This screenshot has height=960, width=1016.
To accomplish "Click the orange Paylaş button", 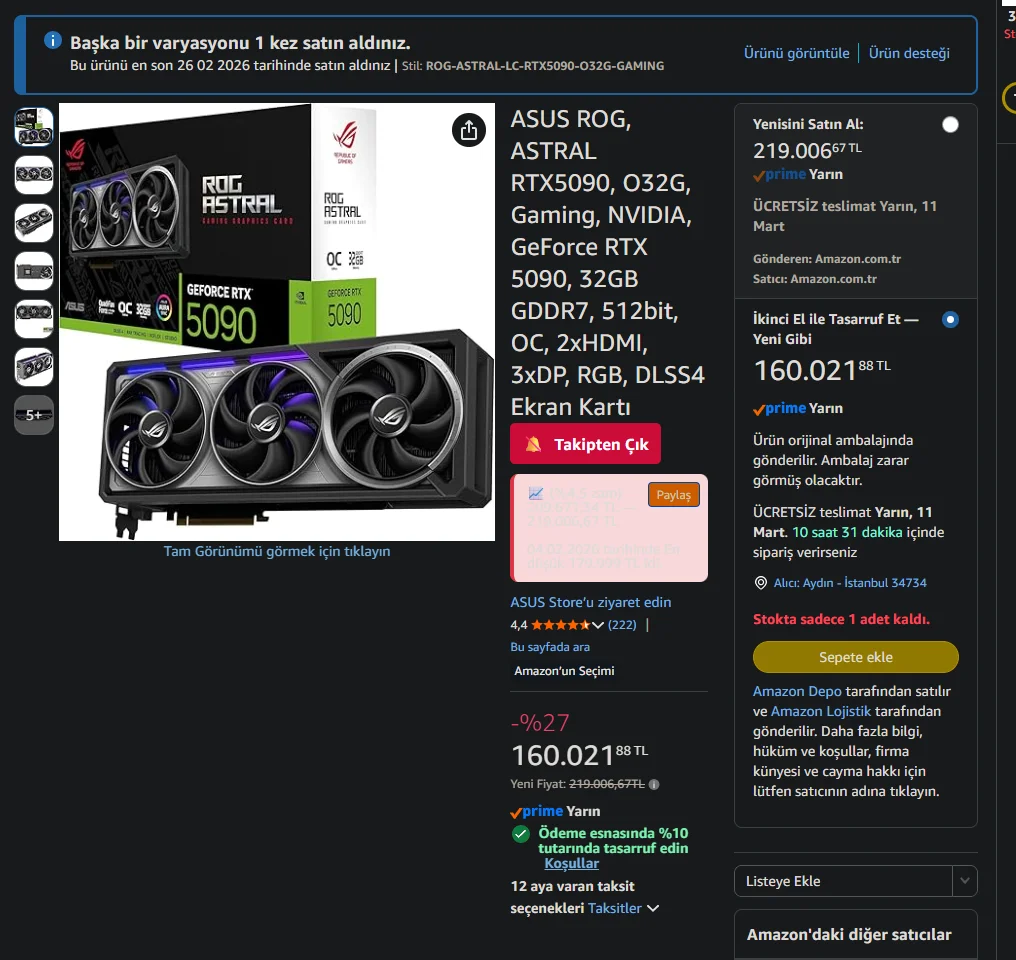I will pyautogui.click(x=673, y=495).
